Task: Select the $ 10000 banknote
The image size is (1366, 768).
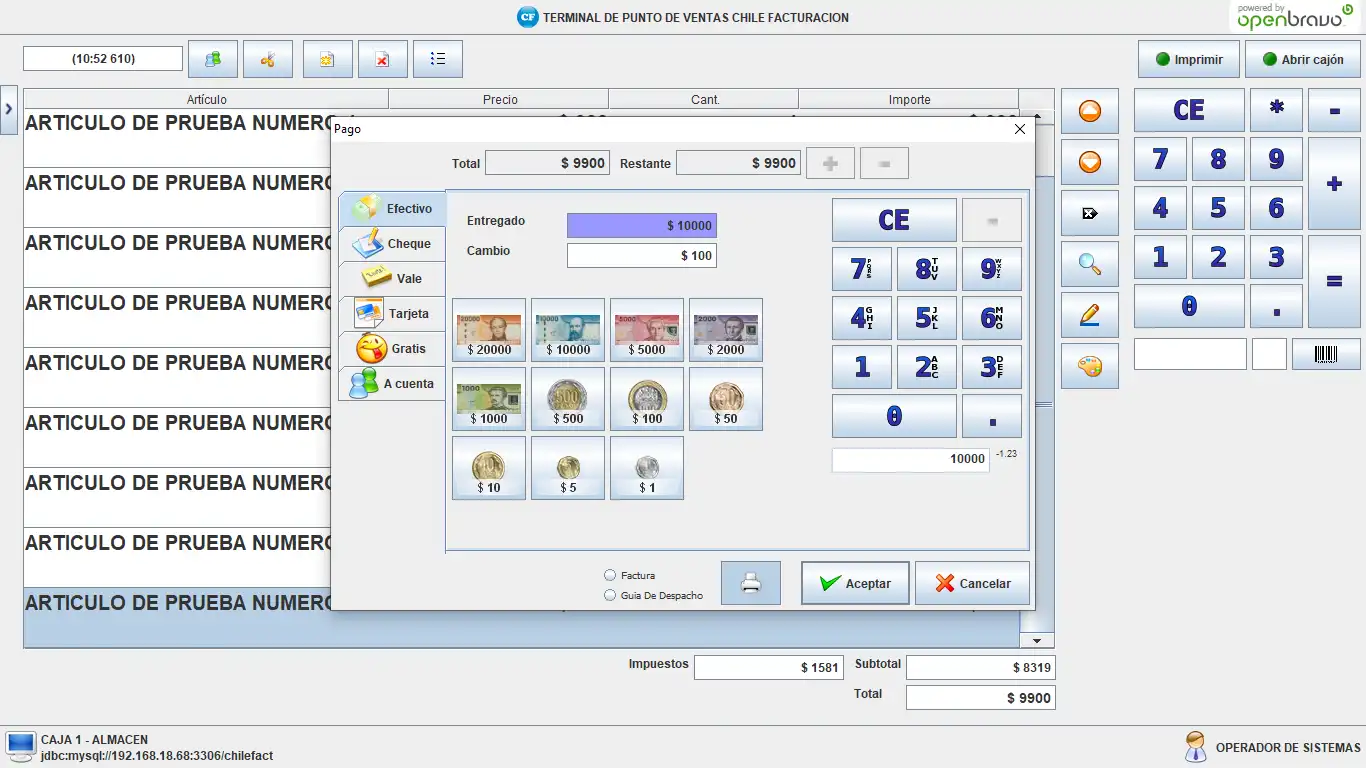Action: [568, 330]
